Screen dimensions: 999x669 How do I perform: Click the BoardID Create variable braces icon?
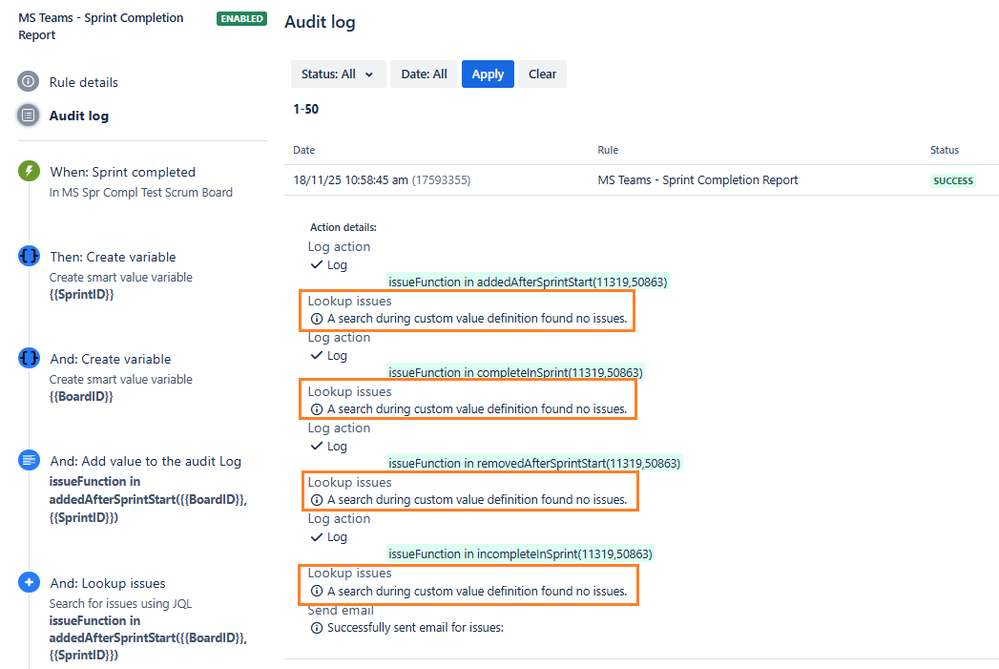[29, 358]
